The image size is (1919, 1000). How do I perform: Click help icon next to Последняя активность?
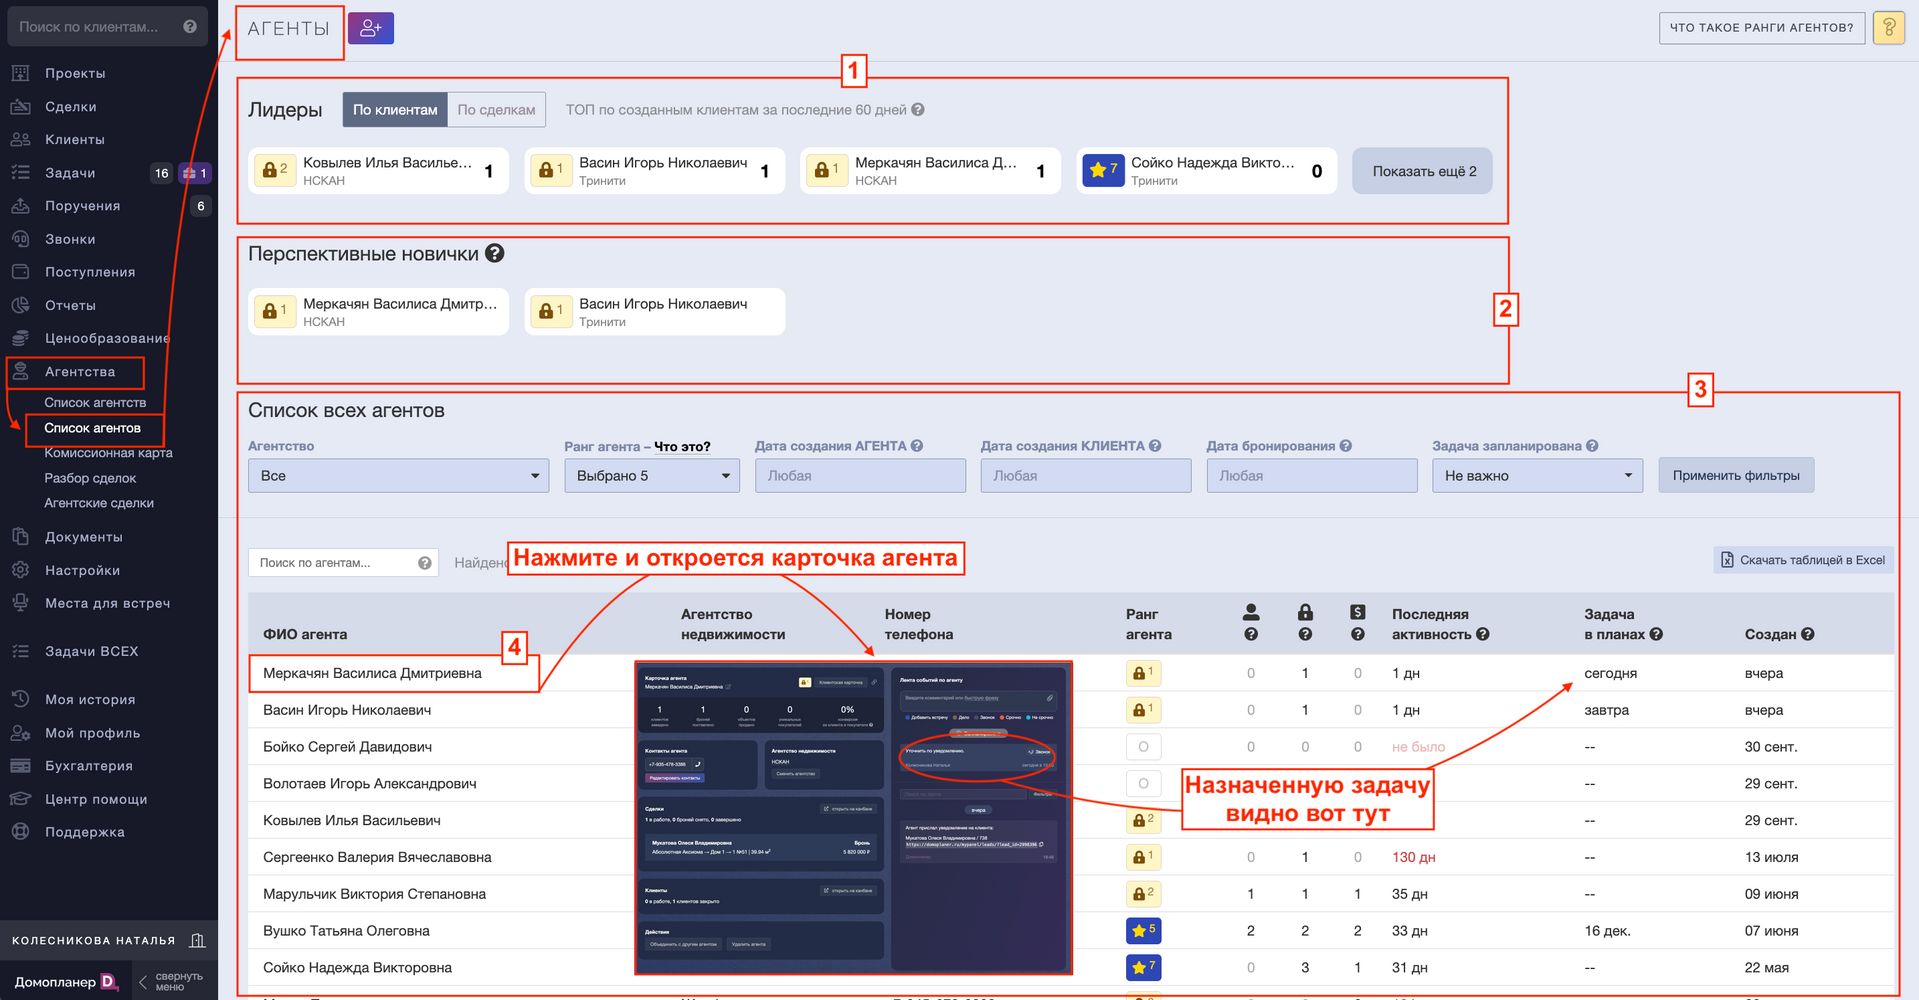point(1483,634)
